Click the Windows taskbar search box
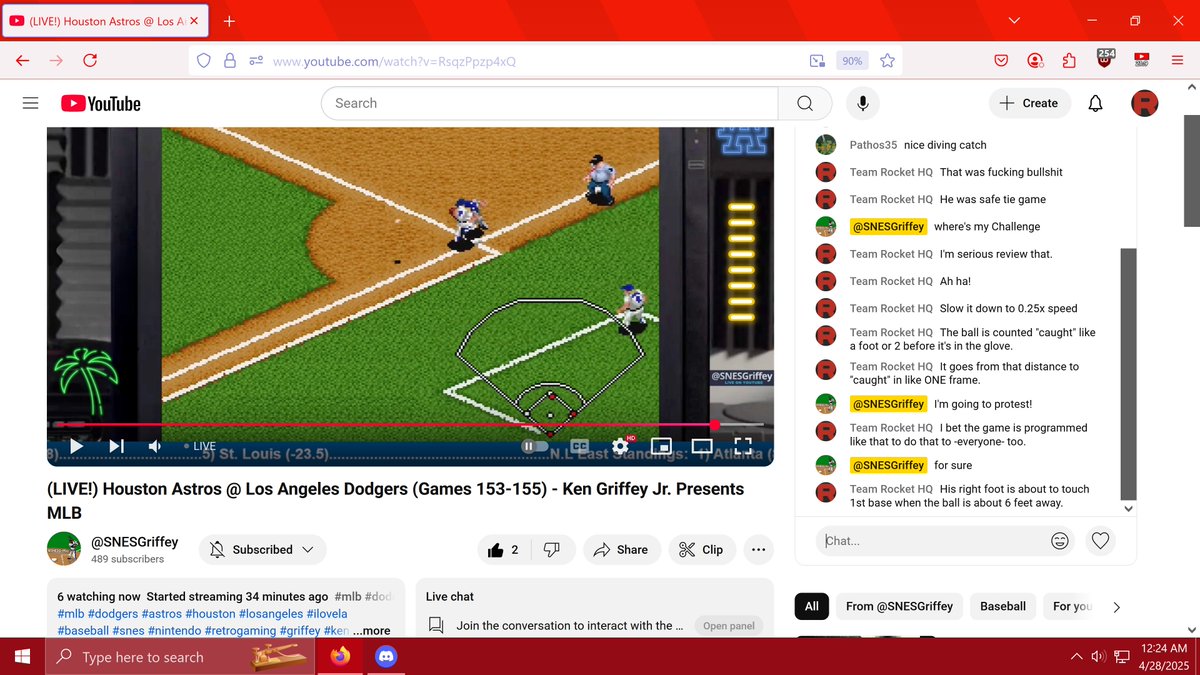Image resolution: width=1200 pixels, height=675 pixels. [182, 657]
